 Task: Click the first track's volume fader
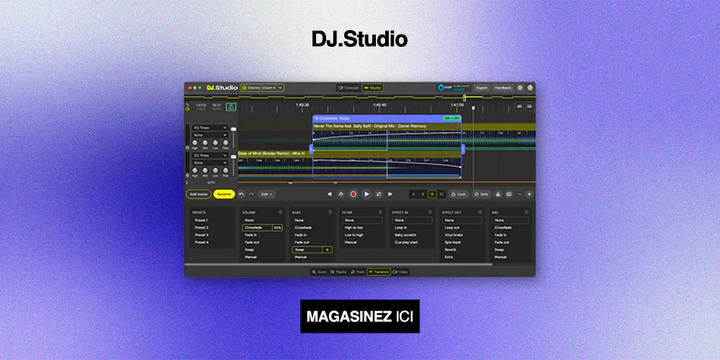tap(233, 130)
